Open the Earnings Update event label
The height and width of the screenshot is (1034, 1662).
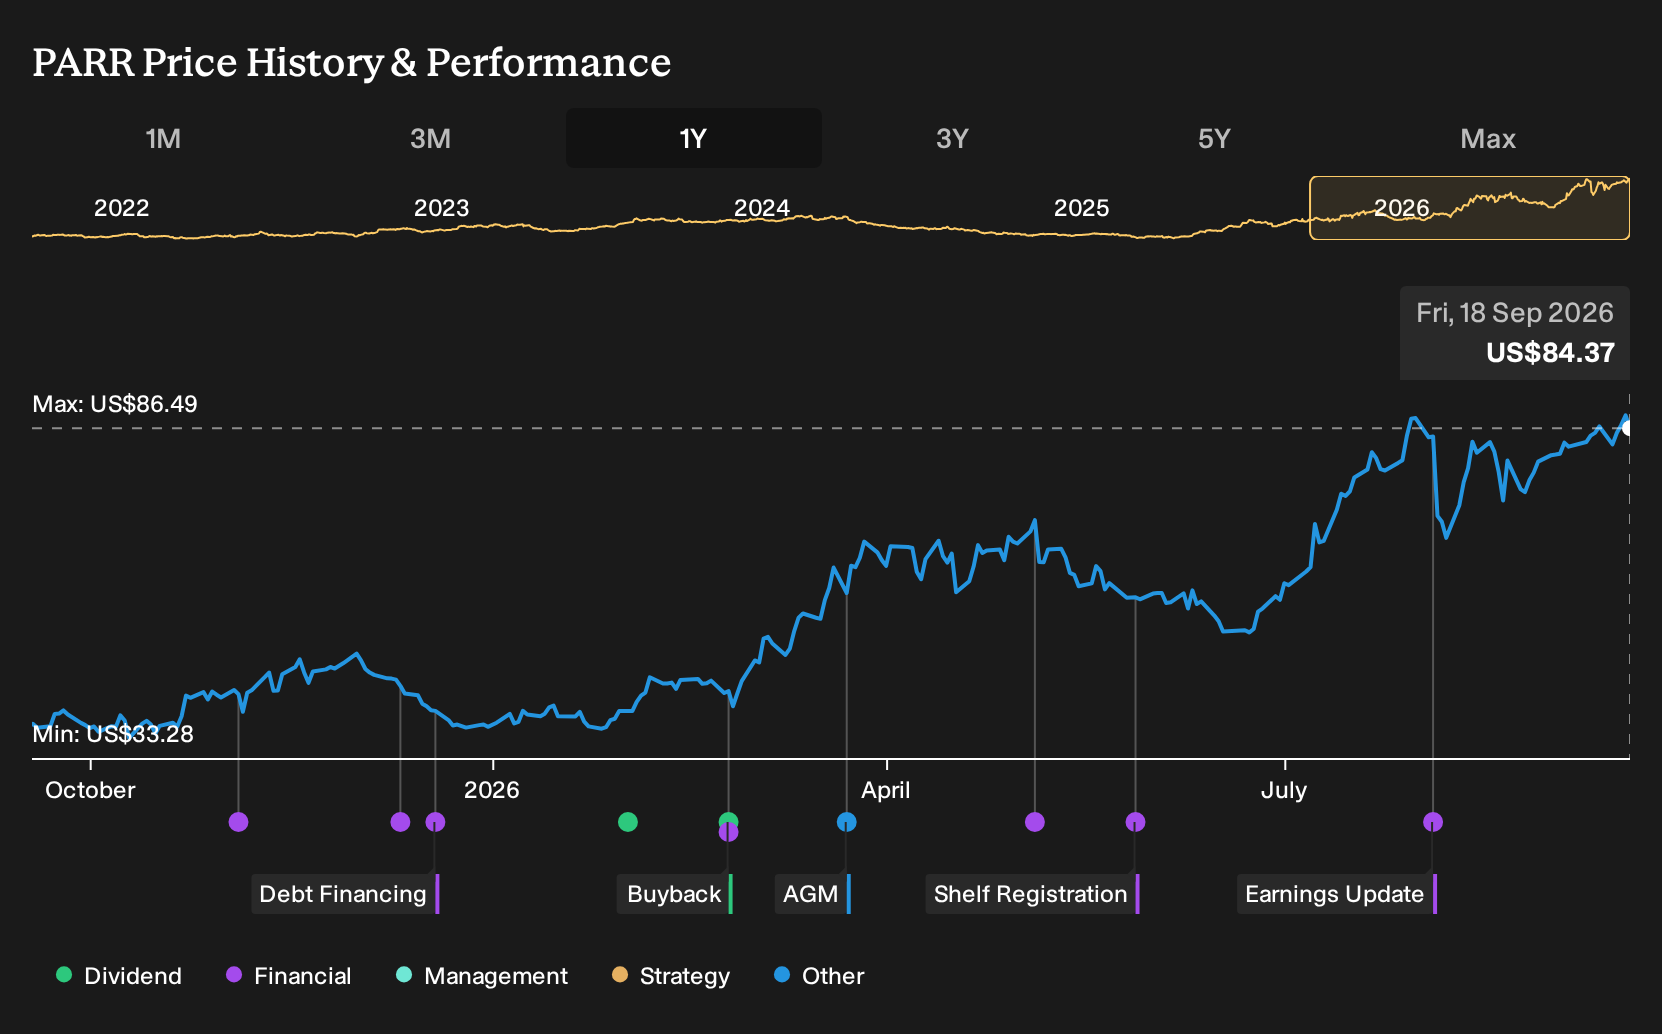[1336, 894]
